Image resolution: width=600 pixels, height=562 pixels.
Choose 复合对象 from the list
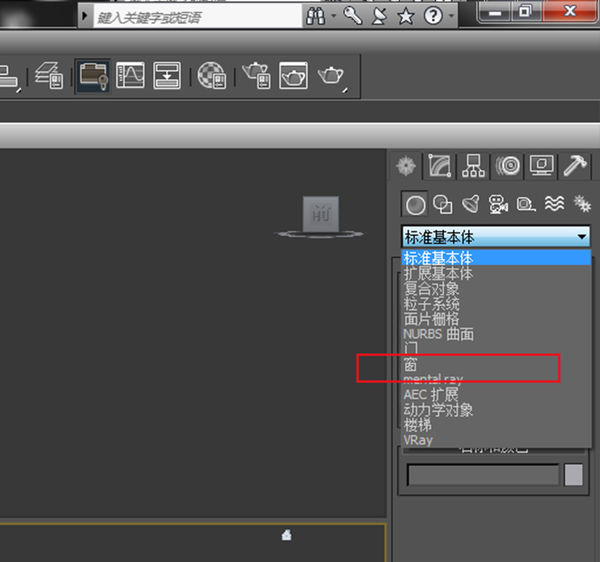[x=496, y=288]
